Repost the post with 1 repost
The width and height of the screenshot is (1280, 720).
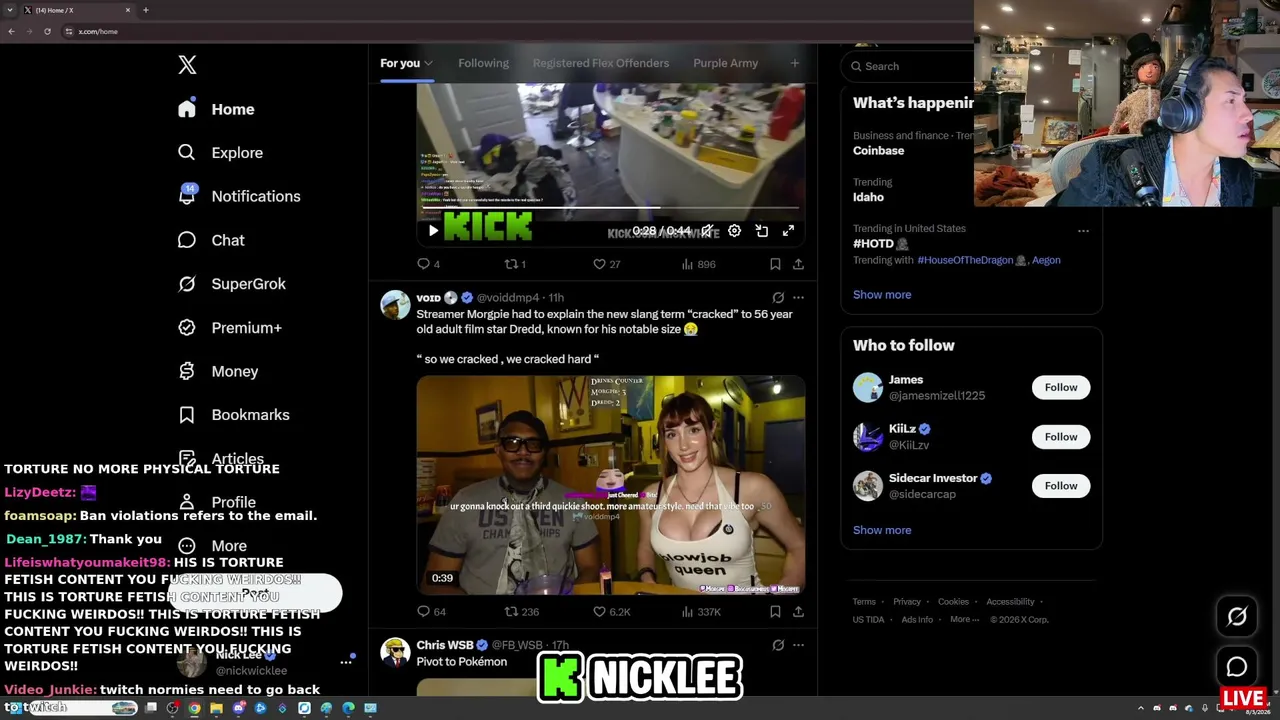tap(515, 264)
